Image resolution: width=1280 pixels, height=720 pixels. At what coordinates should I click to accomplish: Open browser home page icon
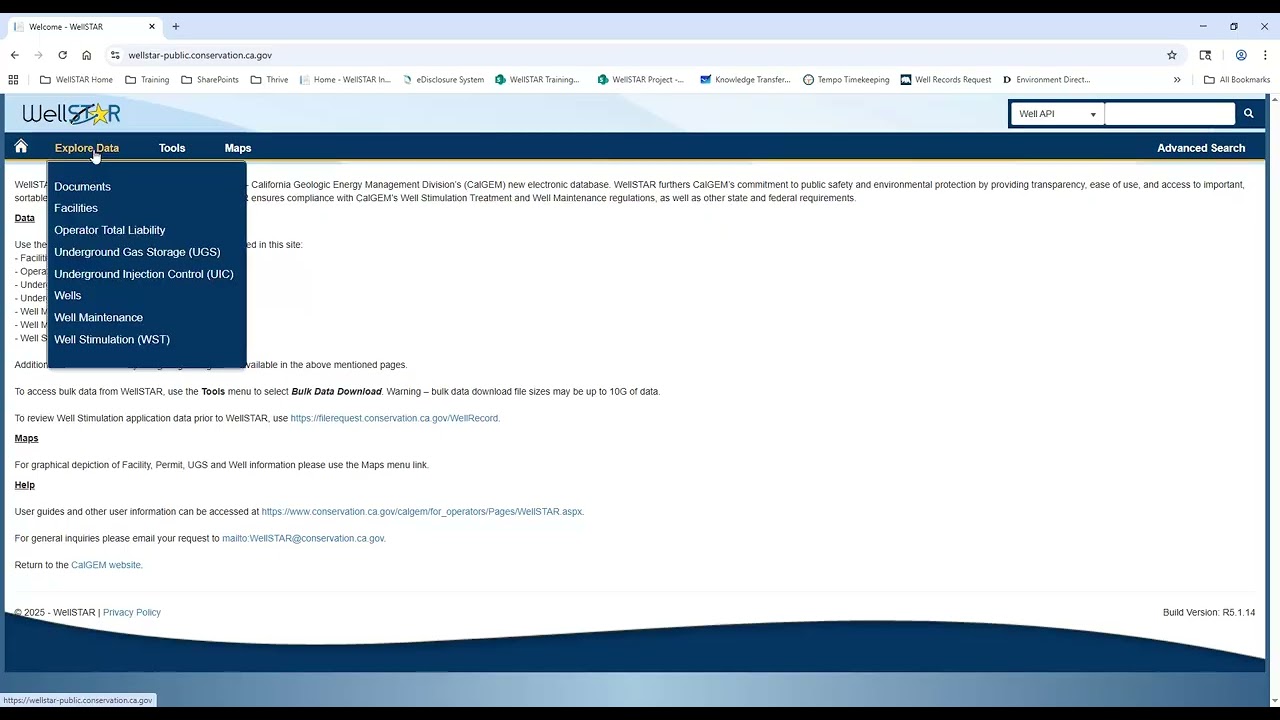click(x=86, y=55)
